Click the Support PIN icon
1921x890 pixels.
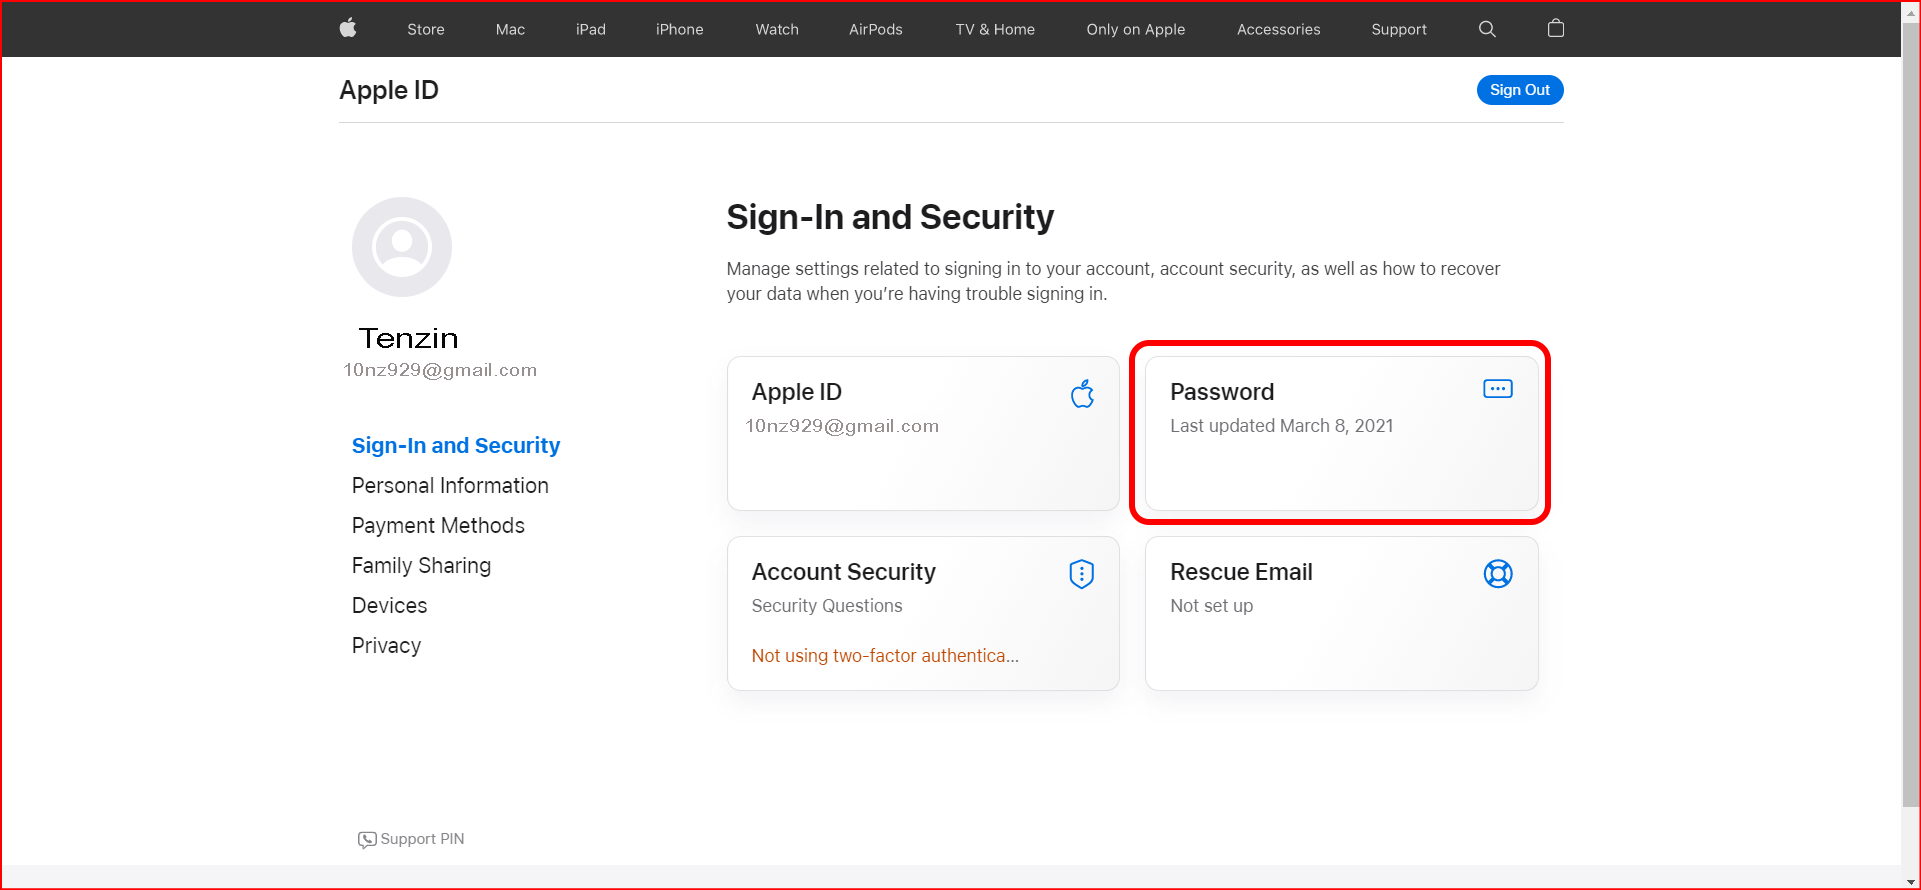tap(366, 839)
